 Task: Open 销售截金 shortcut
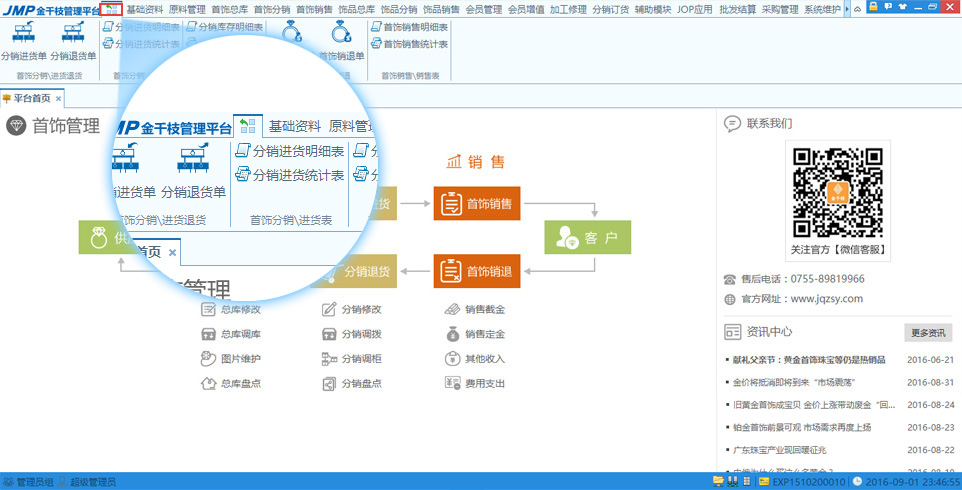click(475, 310)
